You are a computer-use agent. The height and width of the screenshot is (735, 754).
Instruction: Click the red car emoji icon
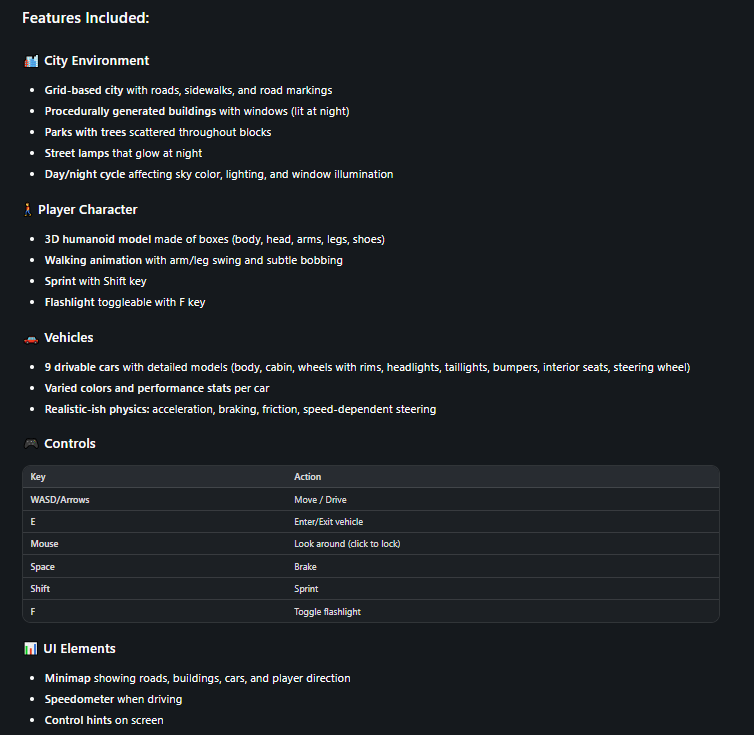31,339
